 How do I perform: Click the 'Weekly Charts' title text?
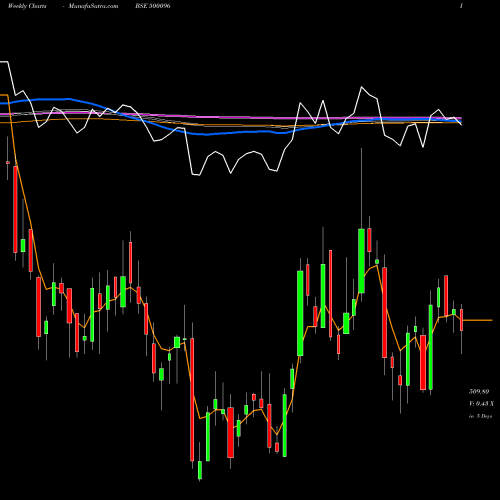27,6
